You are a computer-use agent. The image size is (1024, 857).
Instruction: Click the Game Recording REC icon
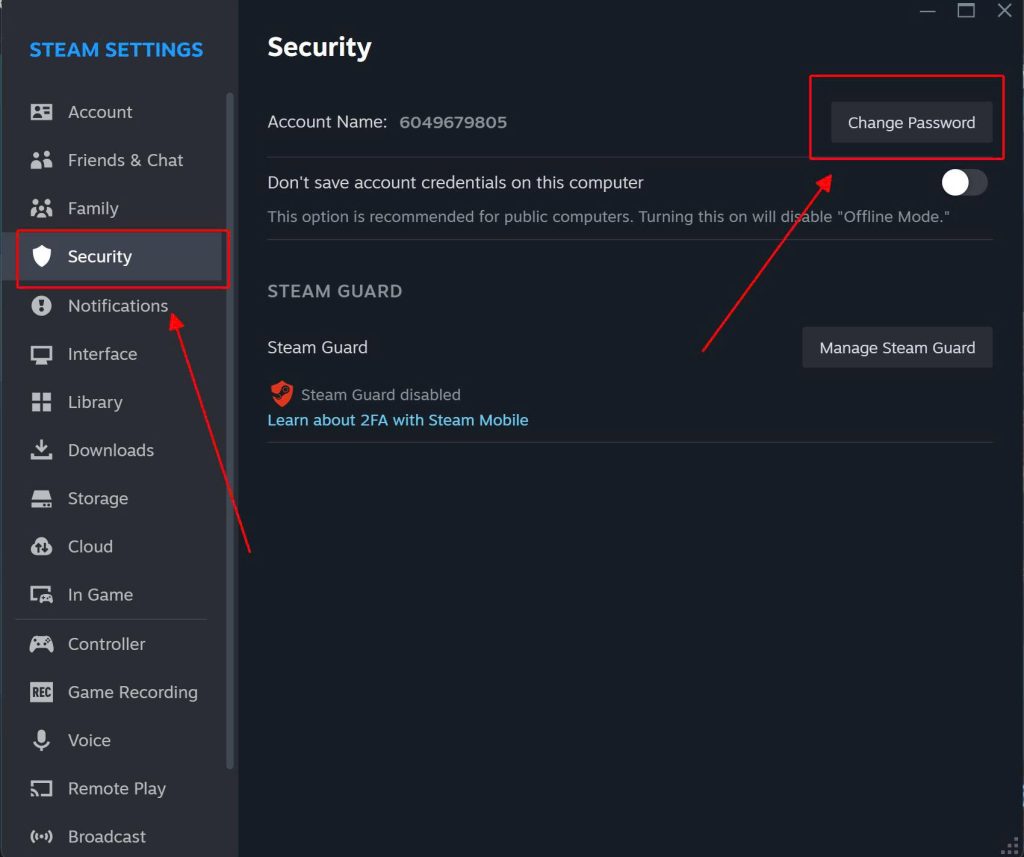point(41,692)
